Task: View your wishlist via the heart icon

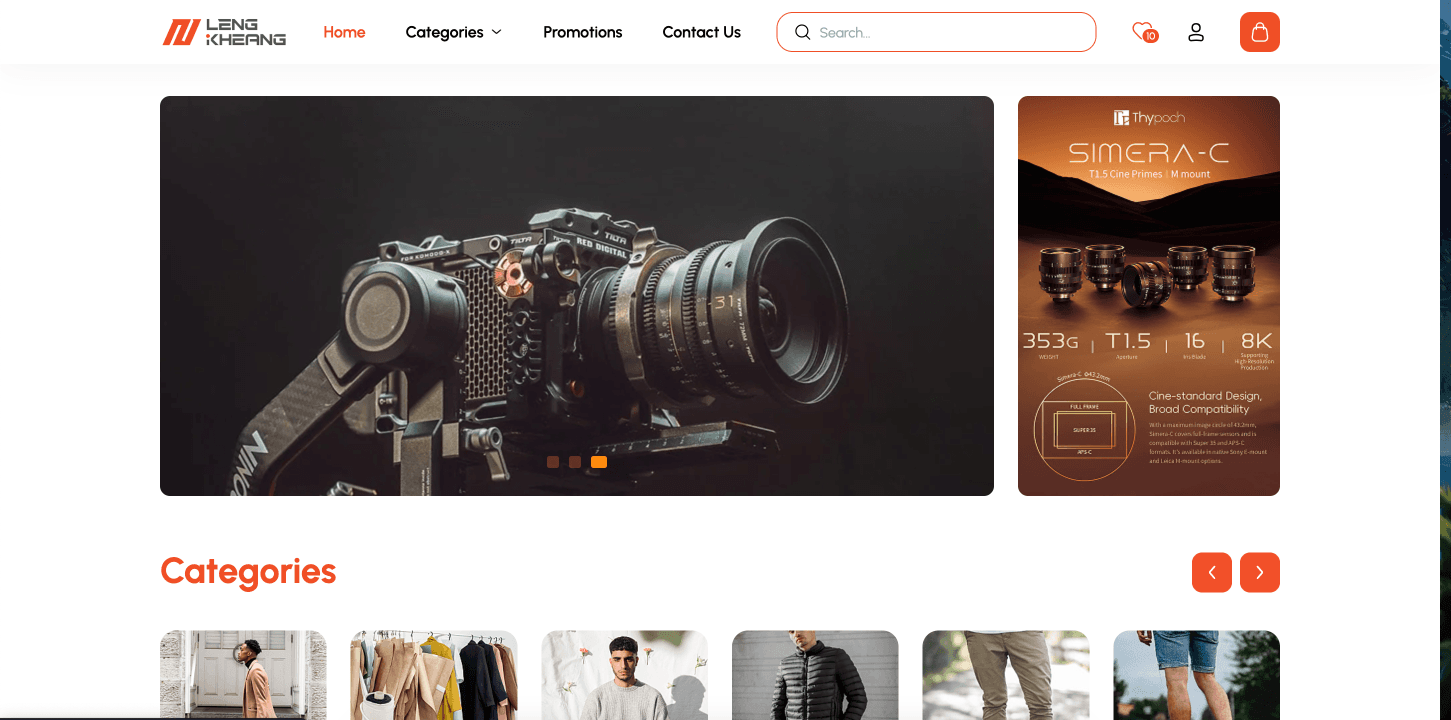Action: point(1141,31)
